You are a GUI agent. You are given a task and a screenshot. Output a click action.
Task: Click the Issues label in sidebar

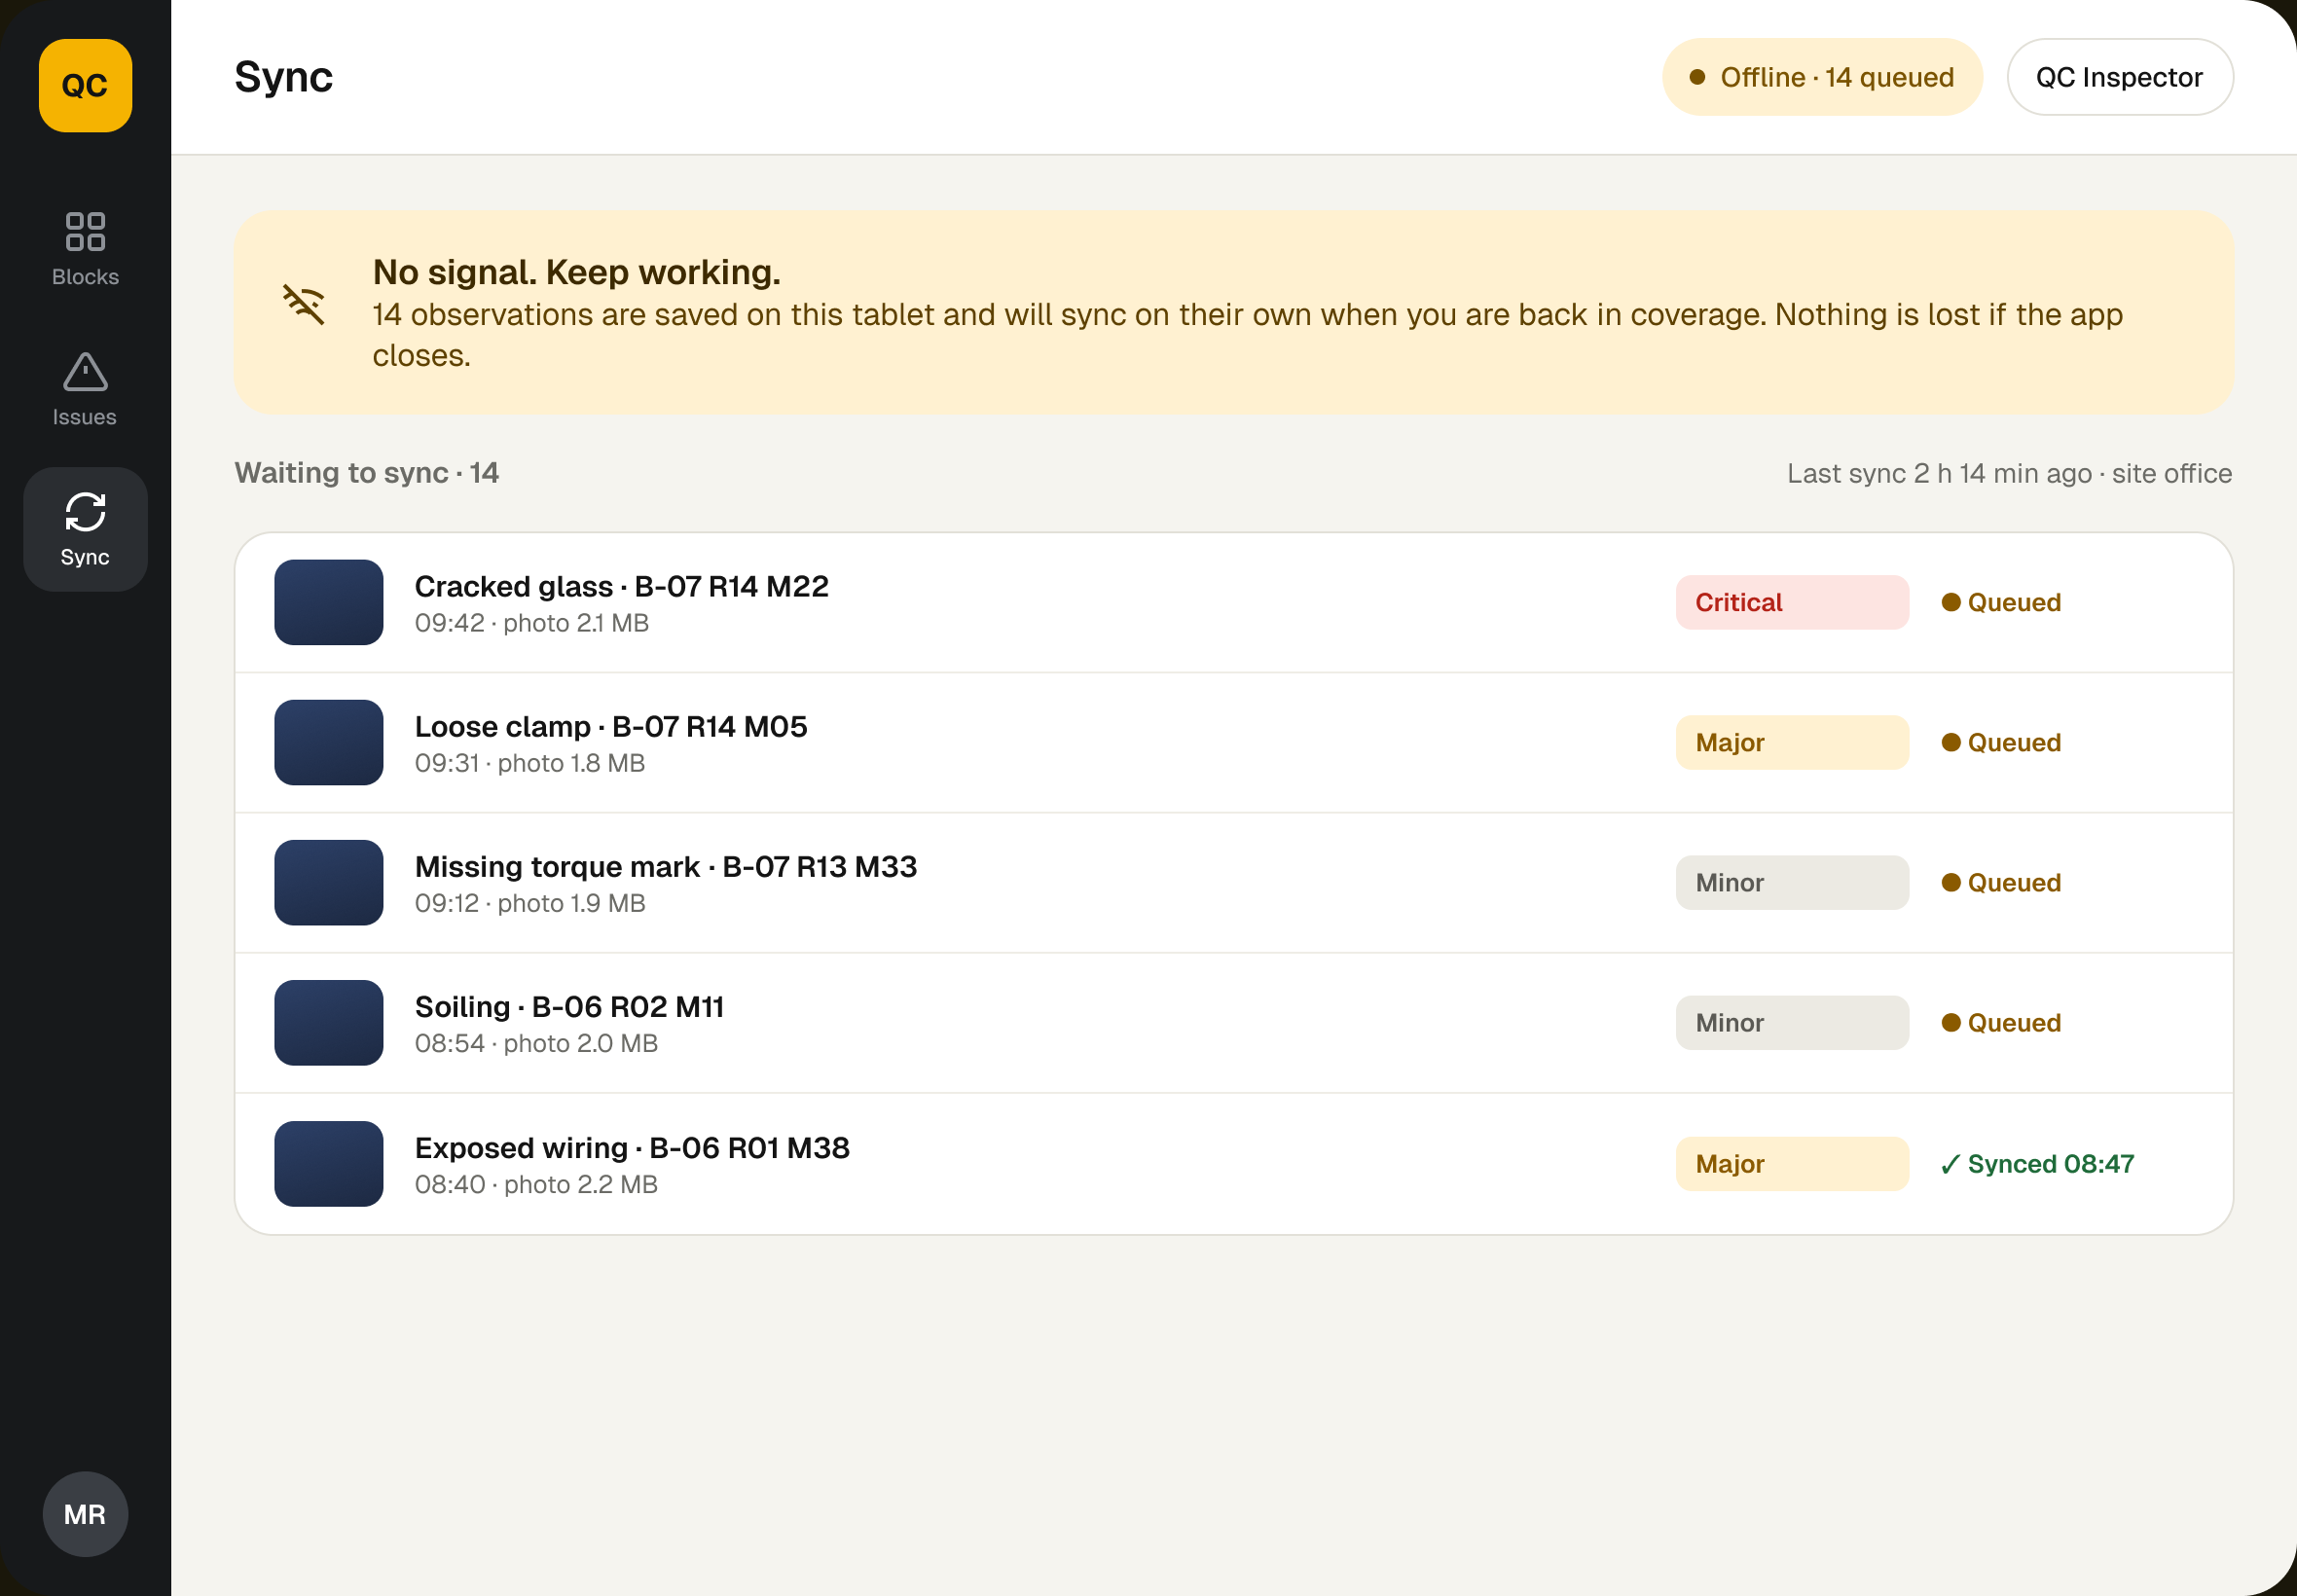[x=85, y=417]
